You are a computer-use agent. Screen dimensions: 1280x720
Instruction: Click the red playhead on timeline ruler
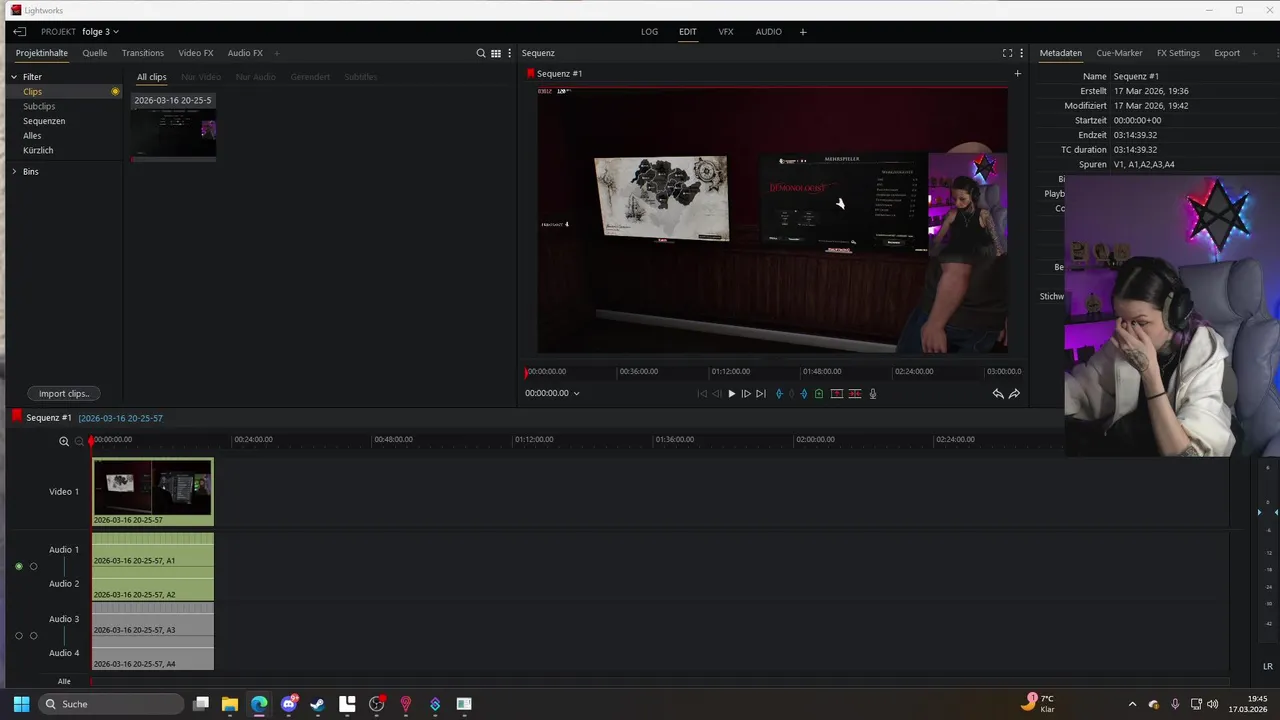click(92, 441)
